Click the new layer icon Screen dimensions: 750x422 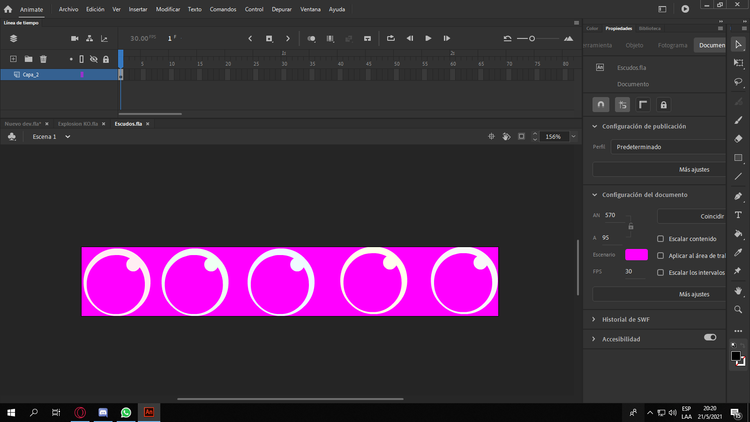pos(13,59)
